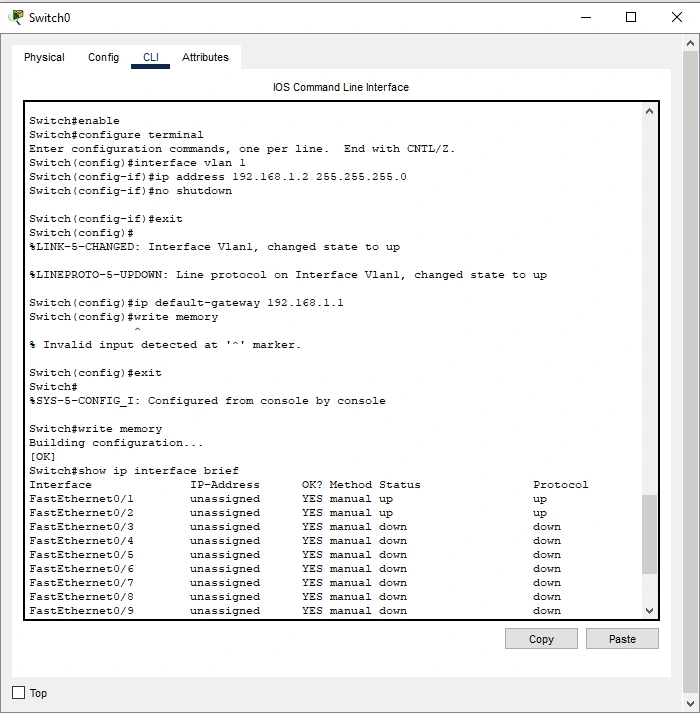
Task: Minimize the Switch0 window
Action: coord(586,17)
